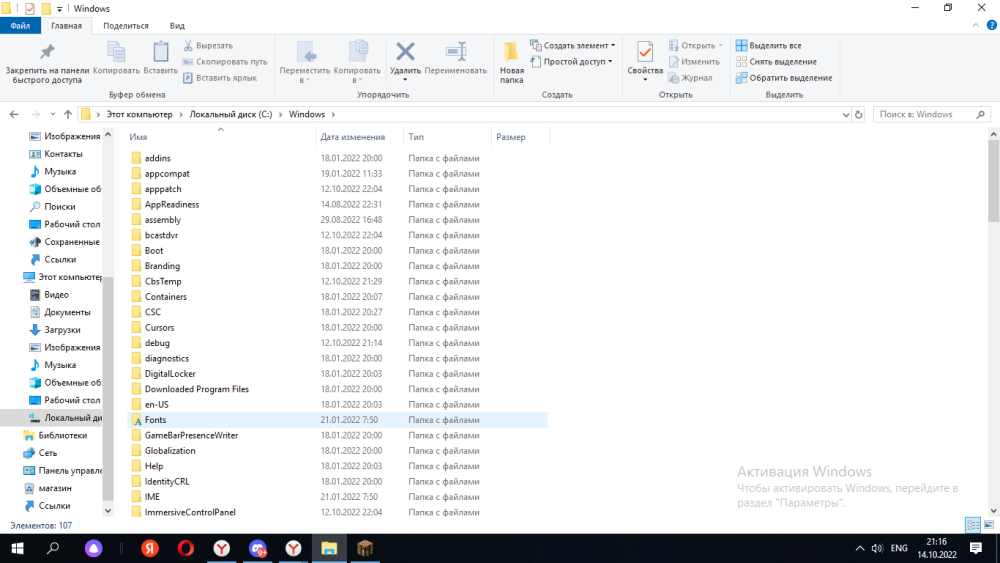Viewport: 1000px width, 563px height.
Task: Select Контакты in navigation pane
Action: click(x=63, y=154)
